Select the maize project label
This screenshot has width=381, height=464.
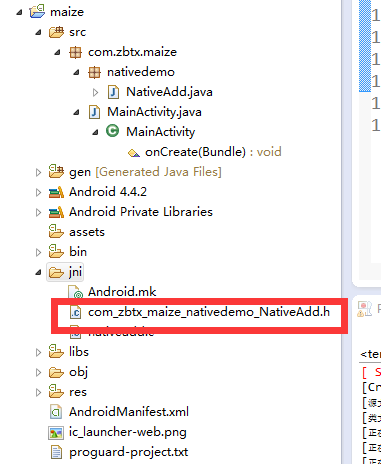coord(67,12)
